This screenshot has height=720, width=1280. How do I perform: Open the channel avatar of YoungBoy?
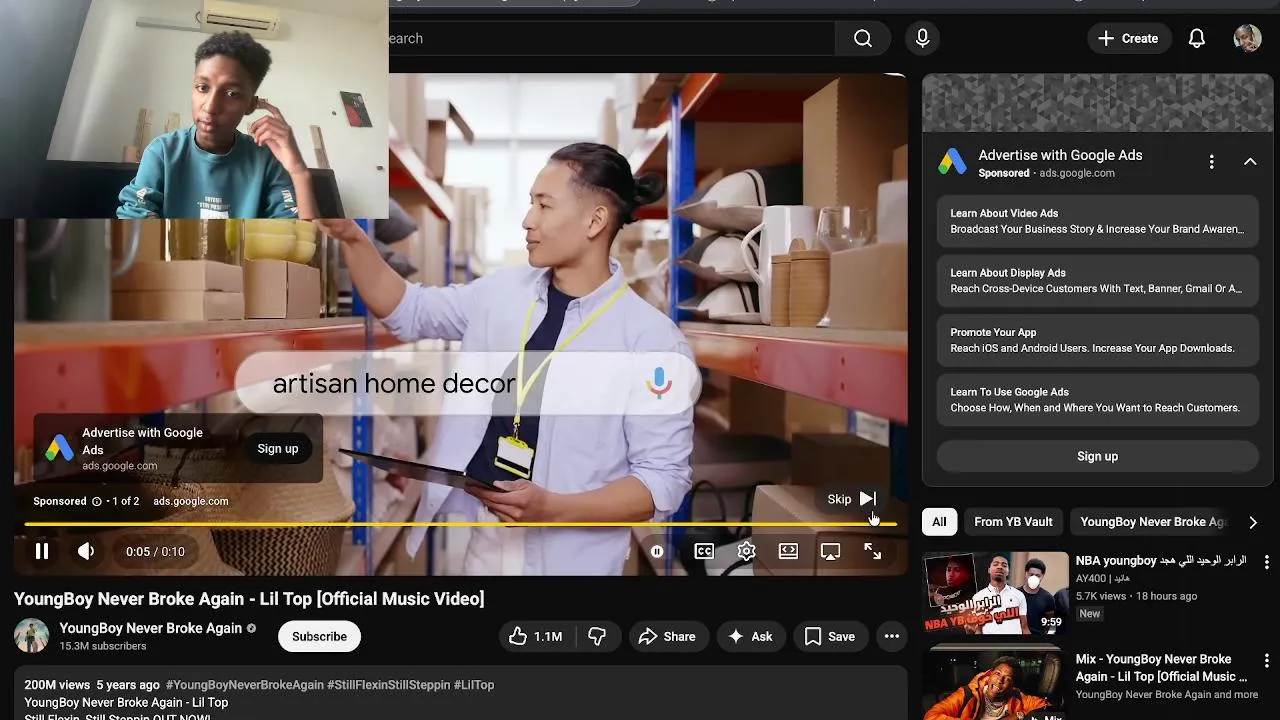[31, 636]
